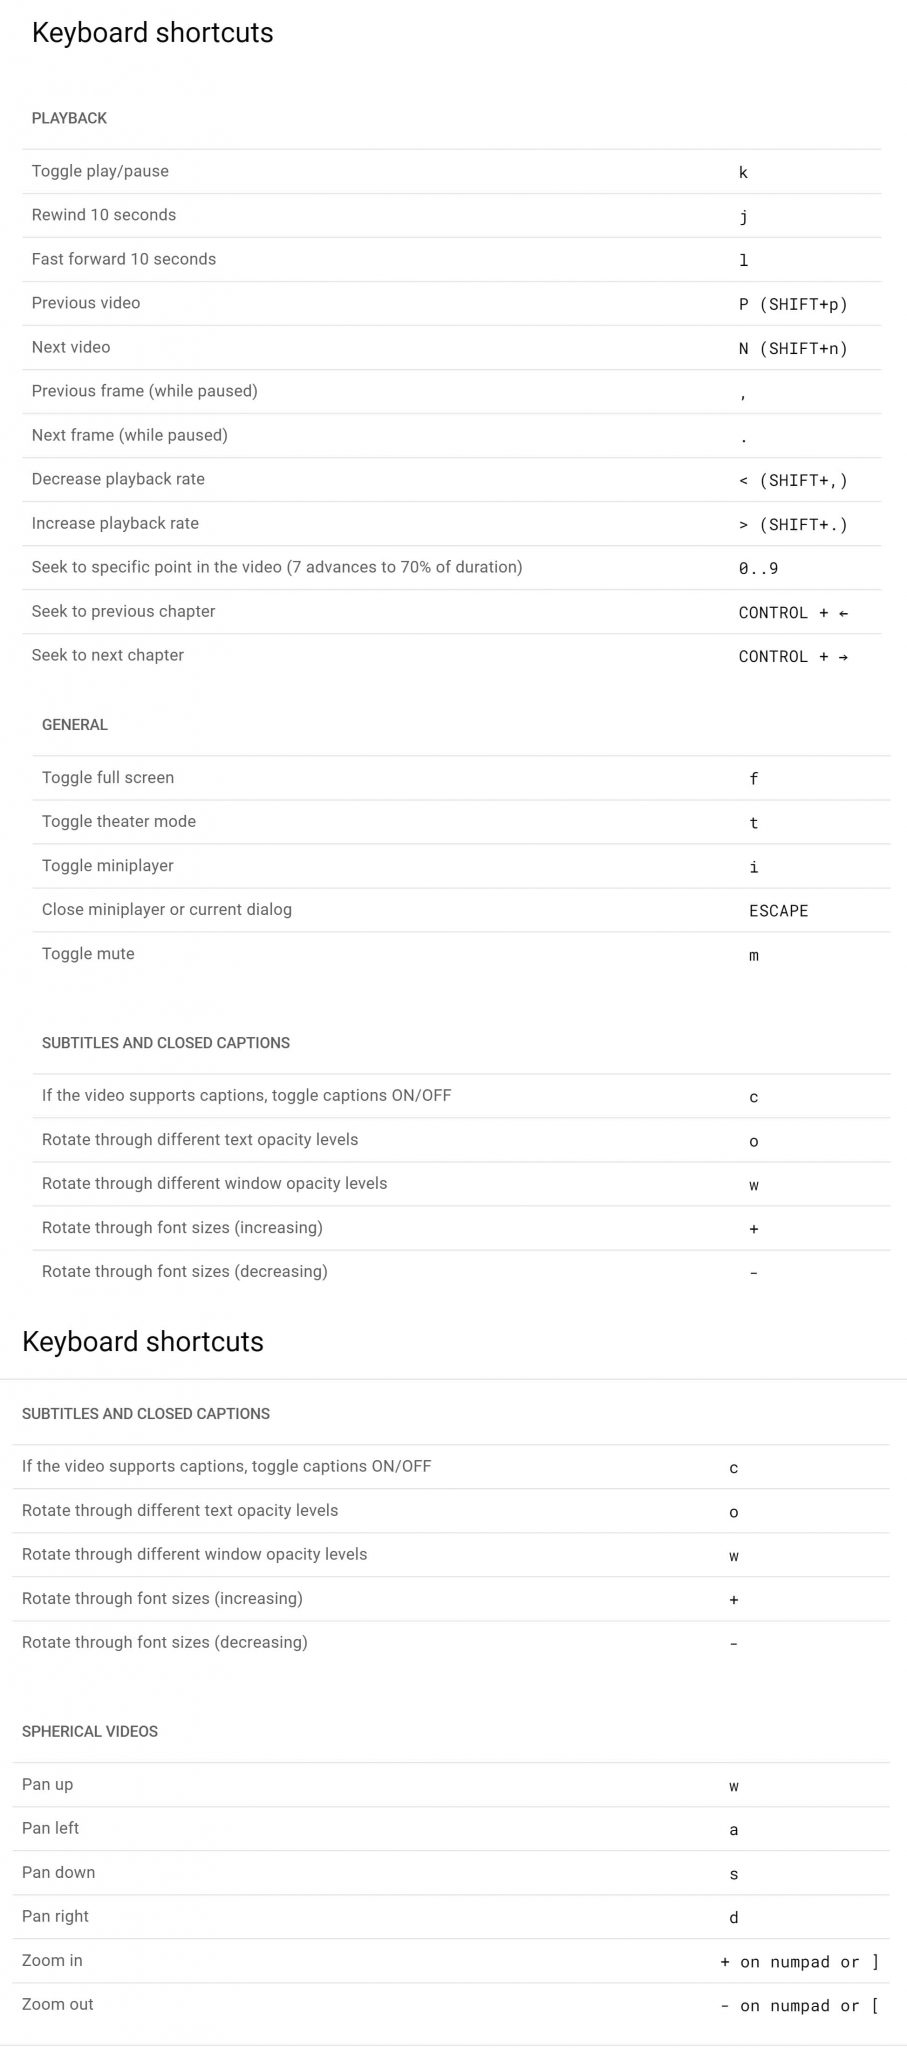Click the Increase playback rate row
This screenshot has width=907, height=2048.
coord(115,523)
